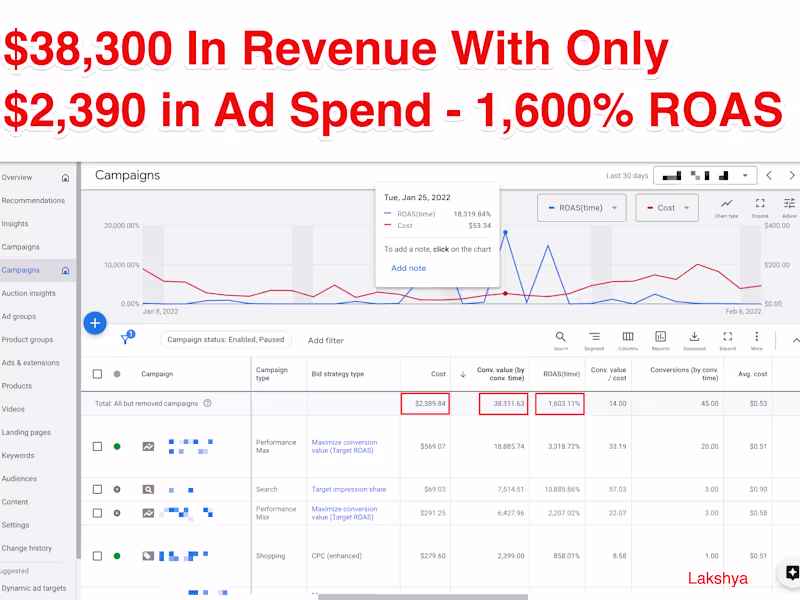Click Search campaign icon in $69.03 row
The height and width of the screenshot is (600, 800).
148,489
